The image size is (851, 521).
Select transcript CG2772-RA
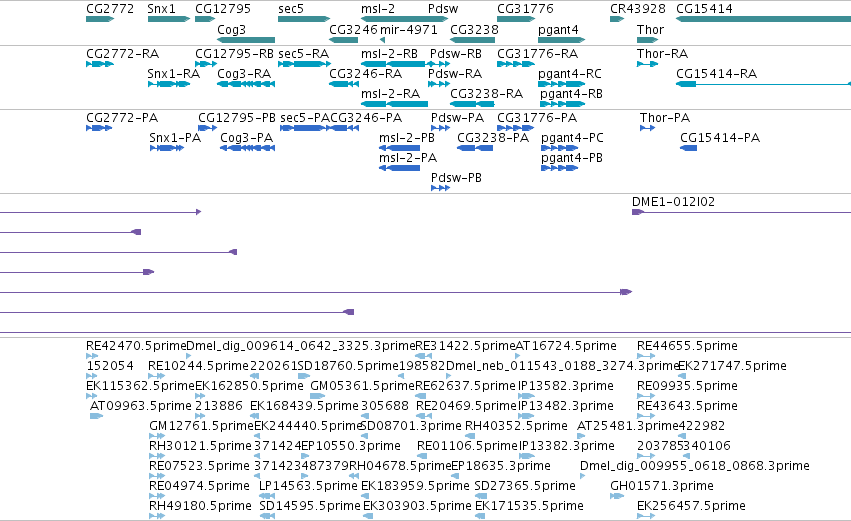pyautogui.click(x=100, y=64)
